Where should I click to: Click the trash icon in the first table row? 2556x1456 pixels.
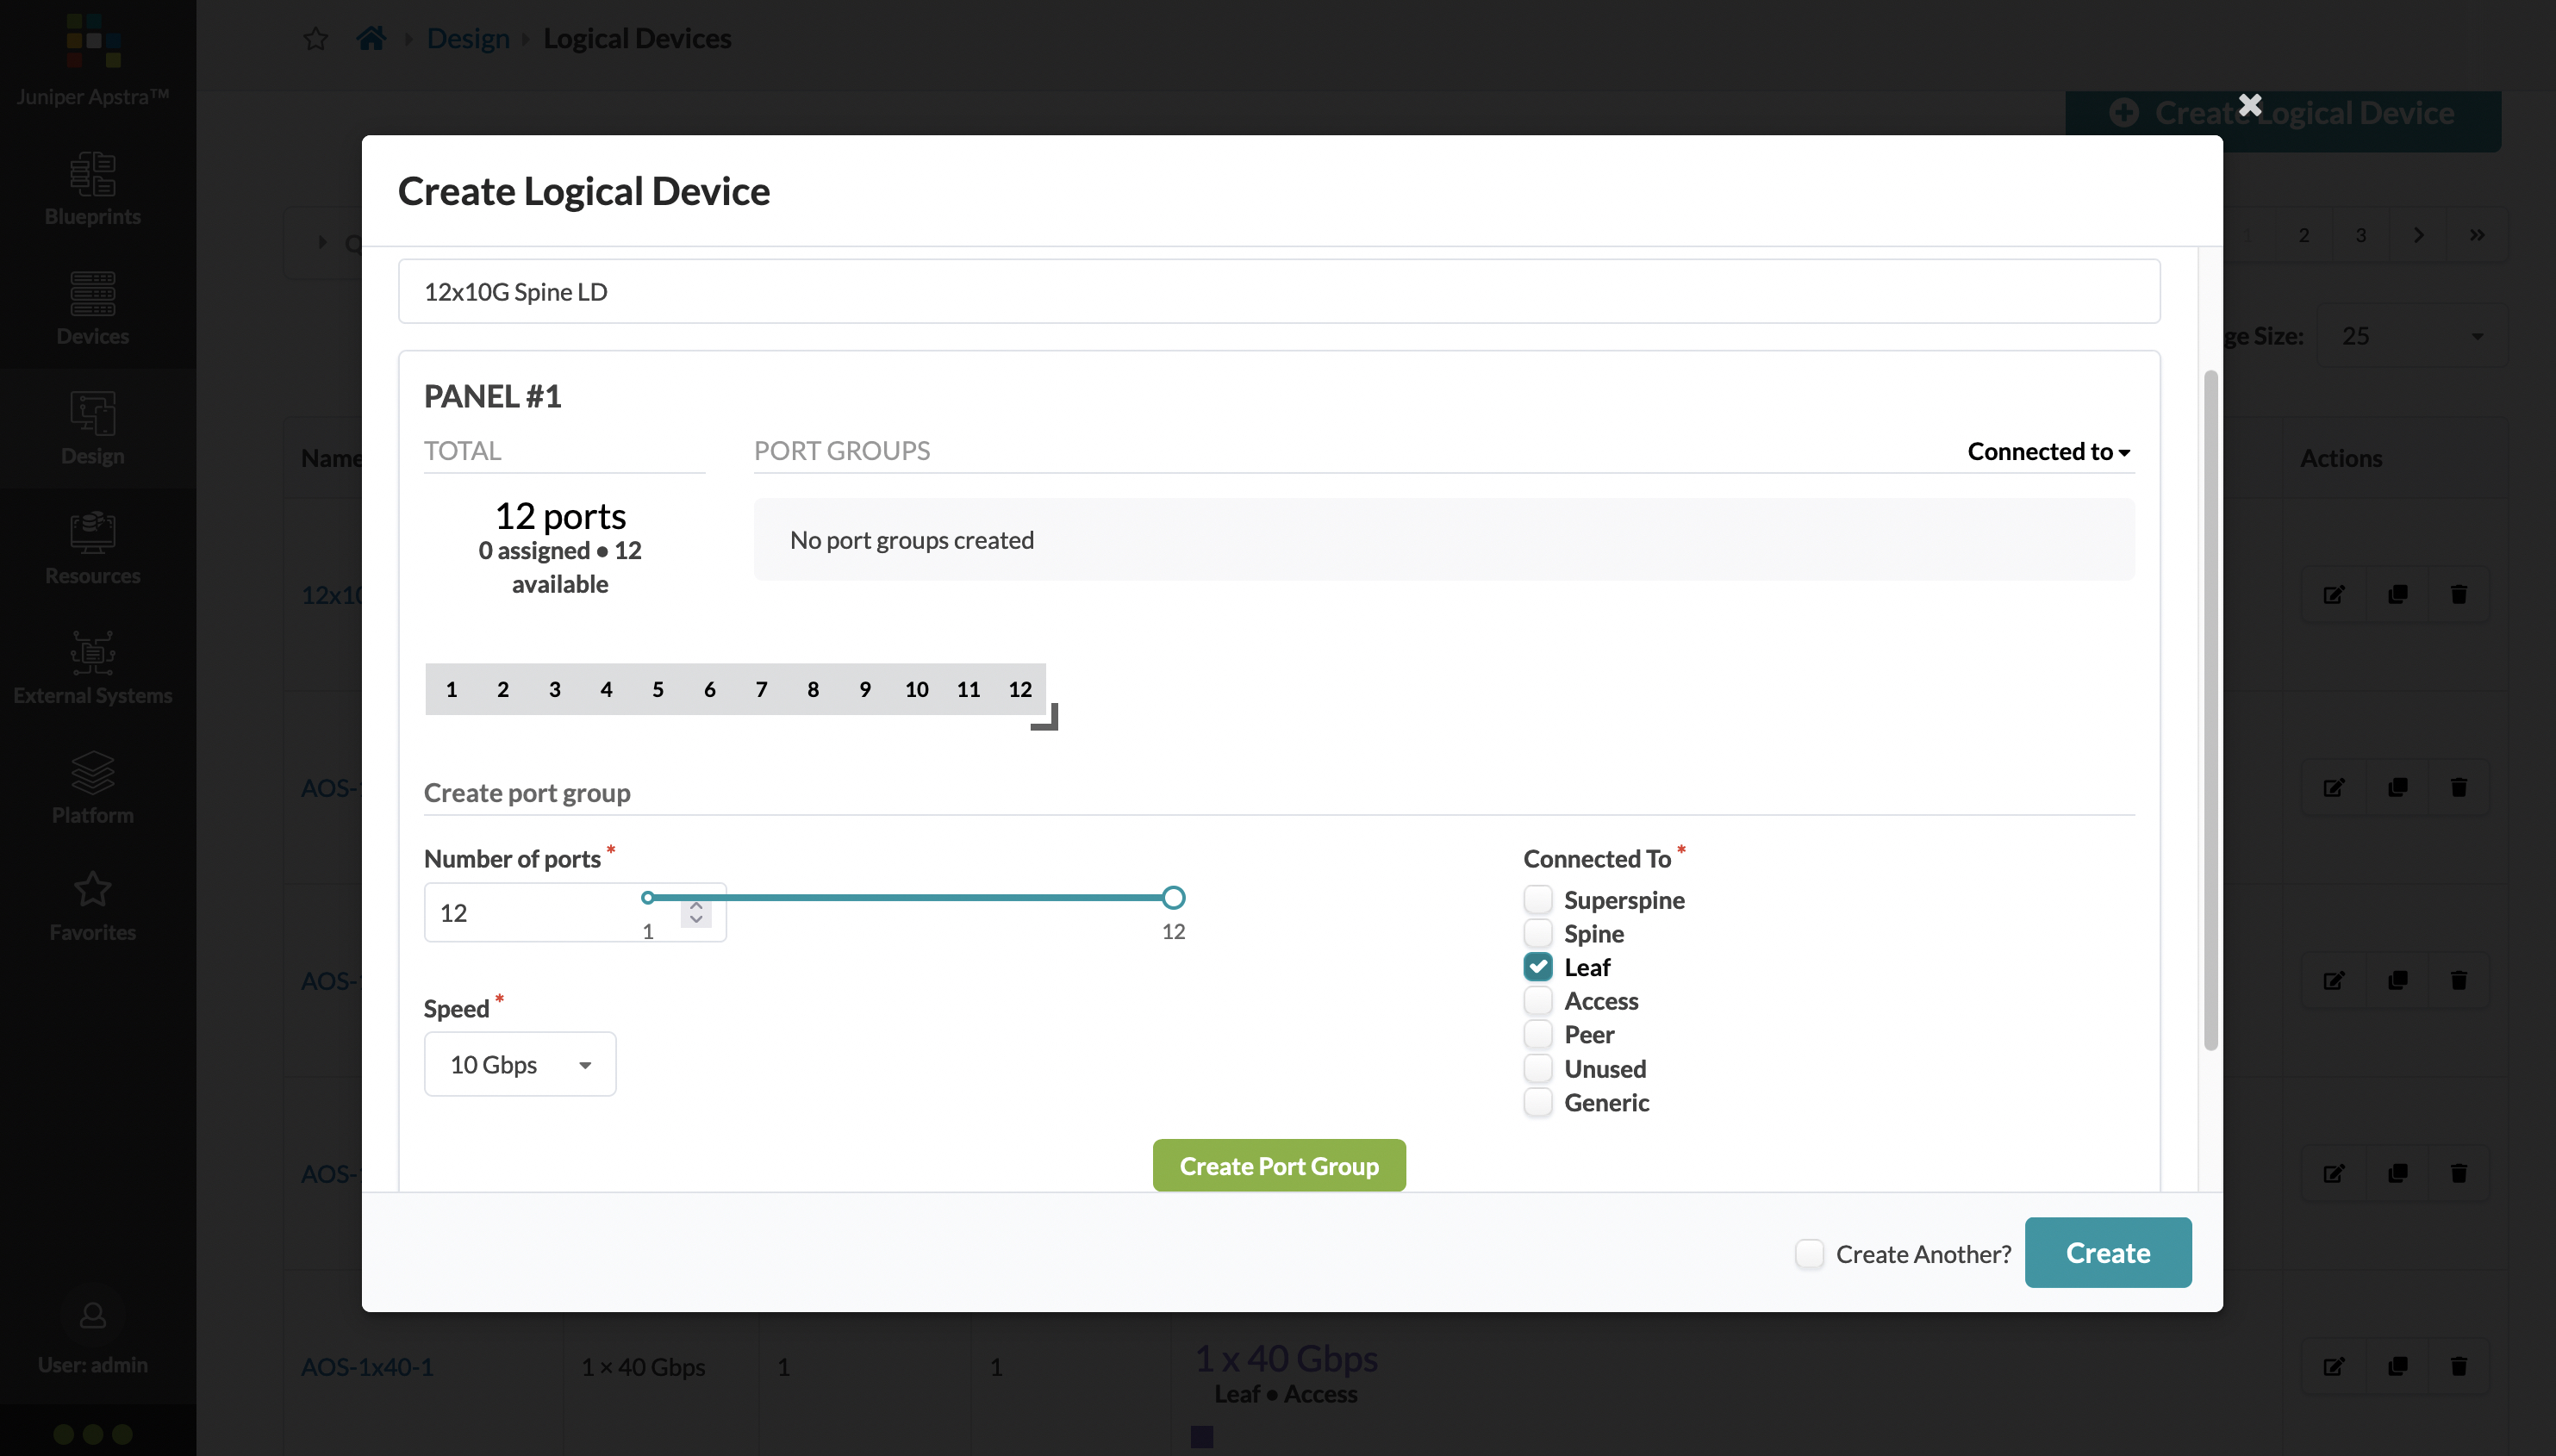coord(2459,594)
